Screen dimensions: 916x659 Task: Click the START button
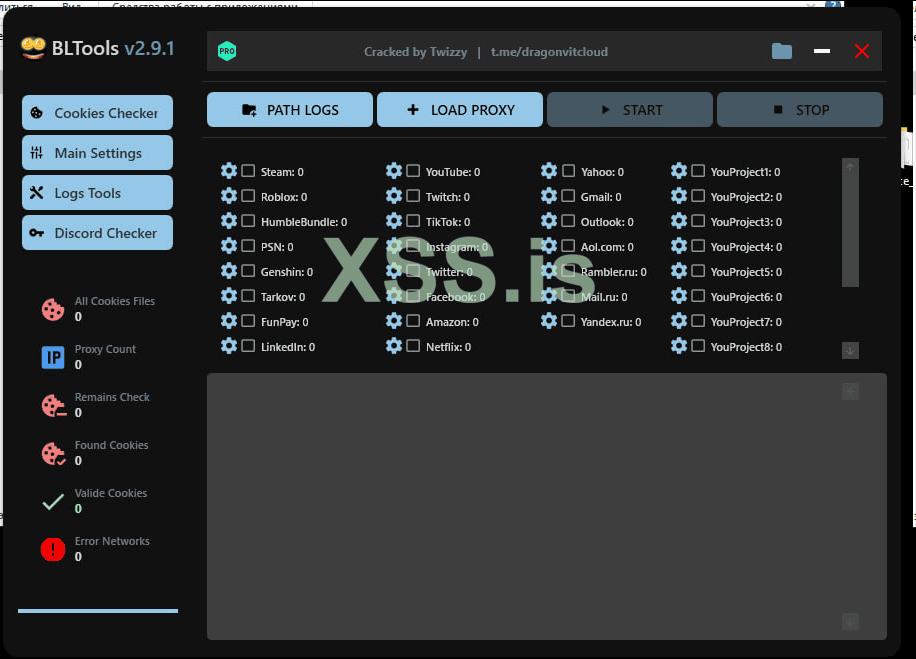630,110
